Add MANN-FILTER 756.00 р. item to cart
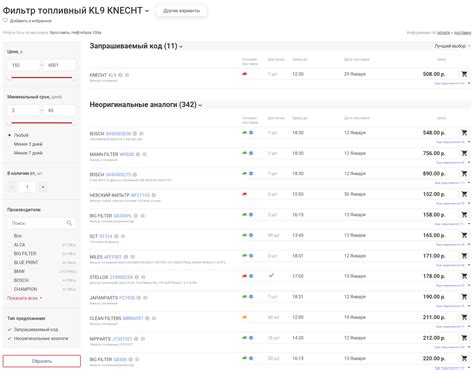Viewport: 474px width, 370px height. pyautogui.click(x=464, y=153)
